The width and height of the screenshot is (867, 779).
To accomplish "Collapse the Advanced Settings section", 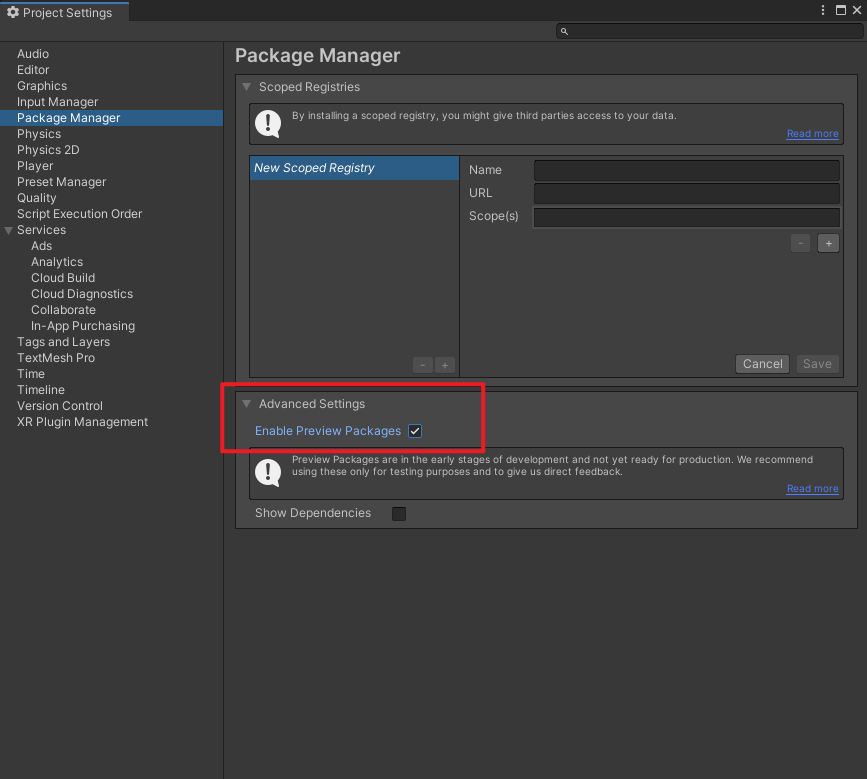I will pyautogui.click(x=247, y=404).
